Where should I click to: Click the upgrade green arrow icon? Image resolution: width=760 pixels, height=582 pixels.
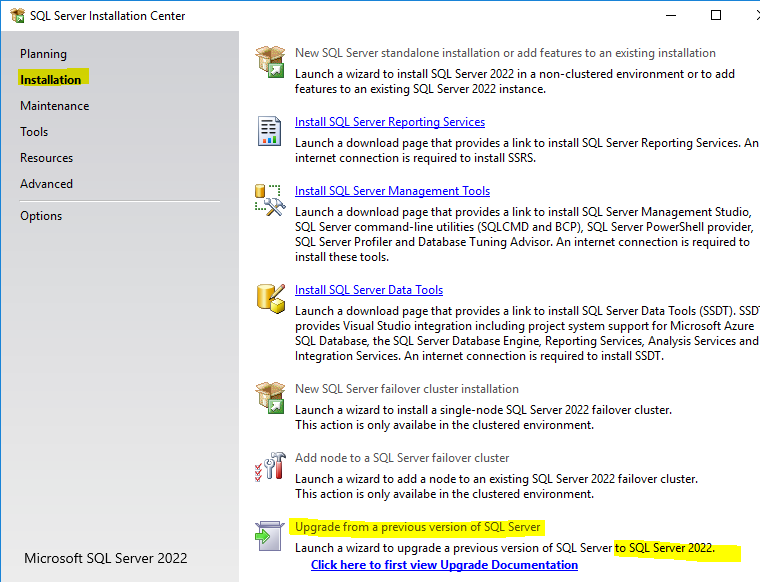(269, 535)
